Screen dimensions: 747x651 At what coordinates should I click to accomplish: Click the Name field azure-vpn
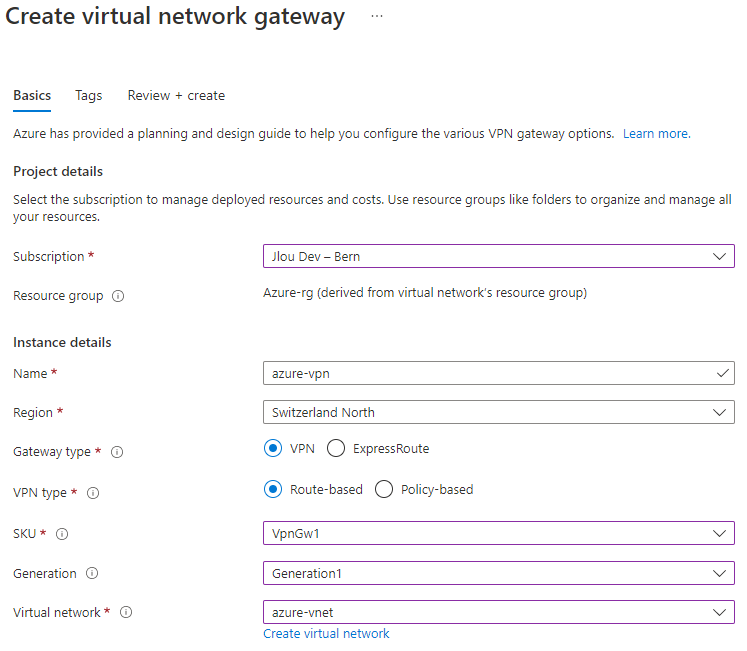click(x=499, y=373)
